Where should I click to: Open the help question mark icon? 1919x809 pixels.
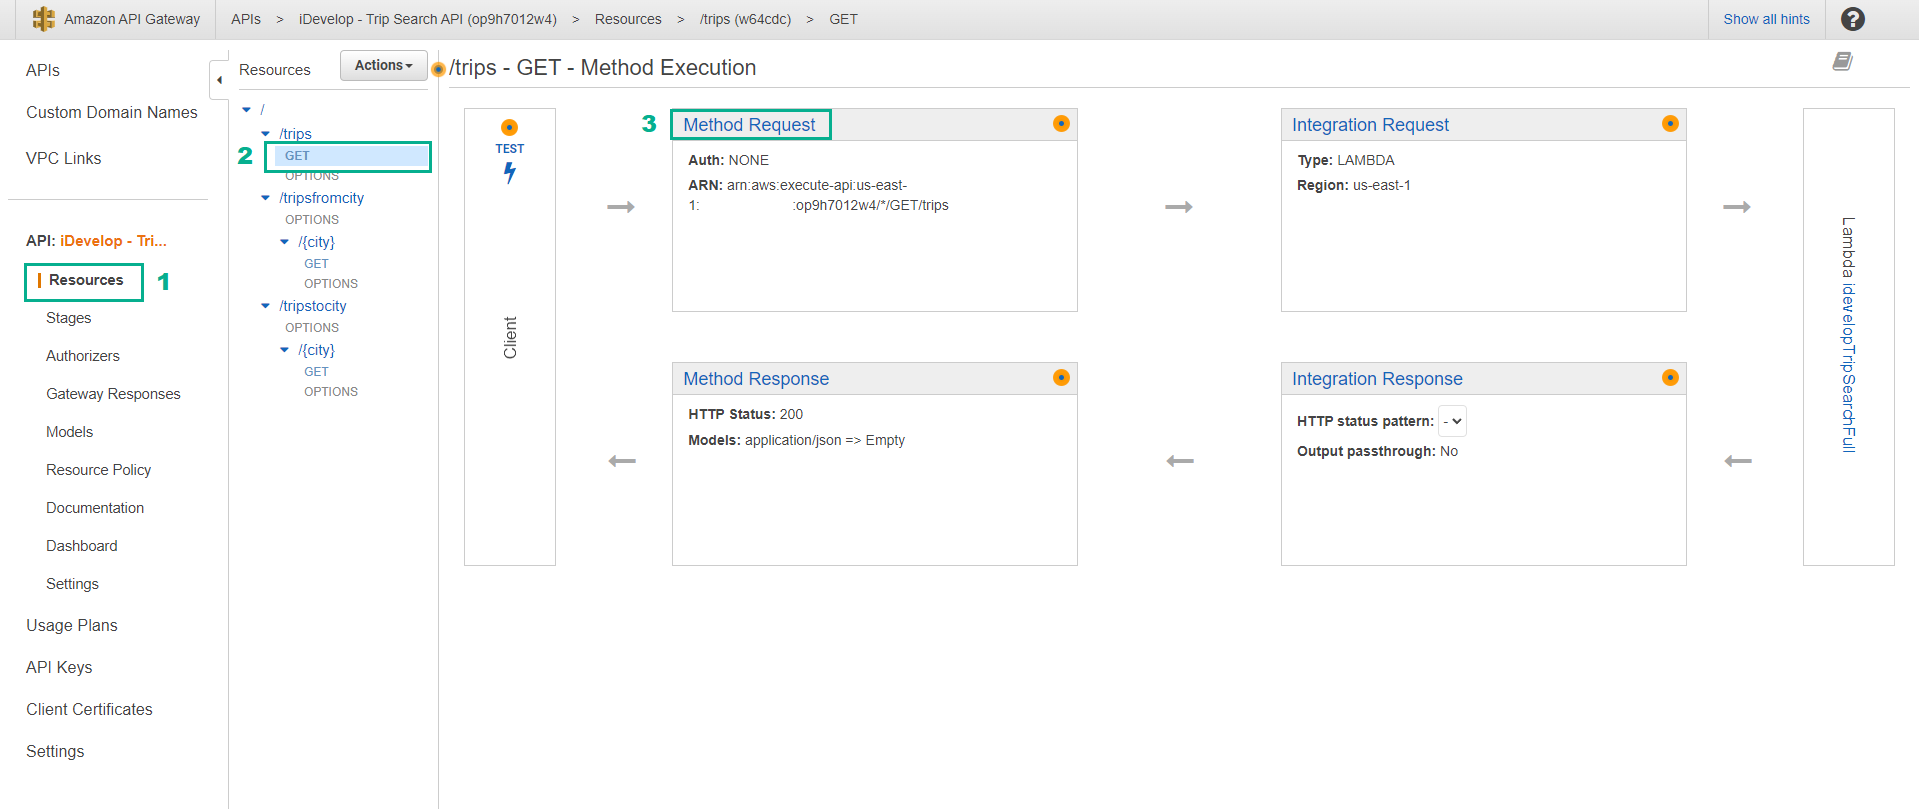tap(1852, 19)
